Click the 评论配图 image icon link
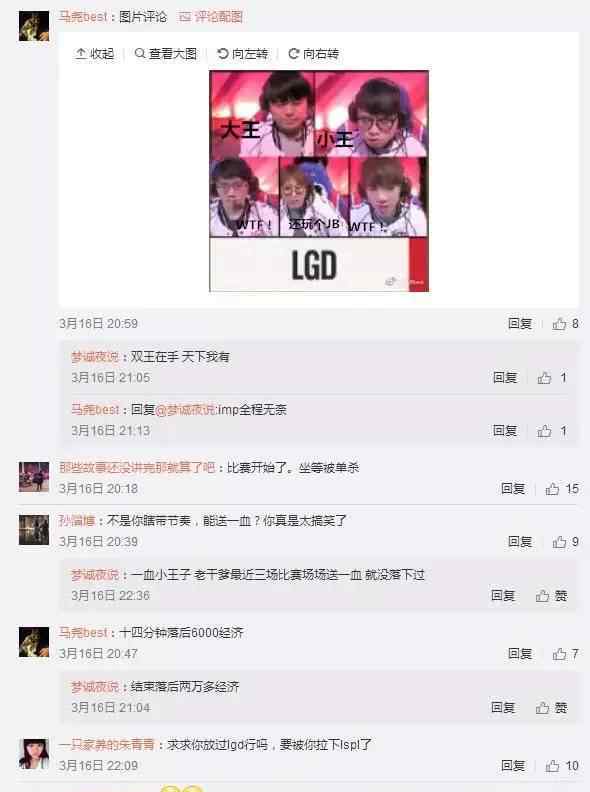 coord(211,17)
